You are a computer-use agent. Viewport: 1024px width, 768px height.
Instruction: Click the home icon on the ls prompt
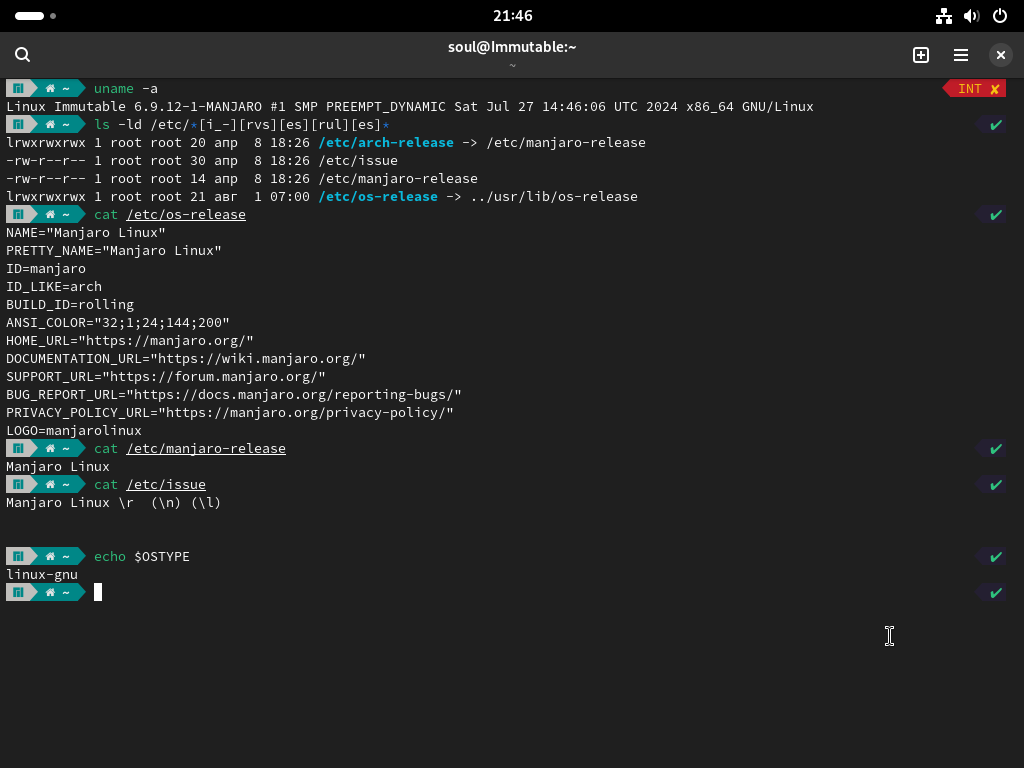(x=50, y=124)
